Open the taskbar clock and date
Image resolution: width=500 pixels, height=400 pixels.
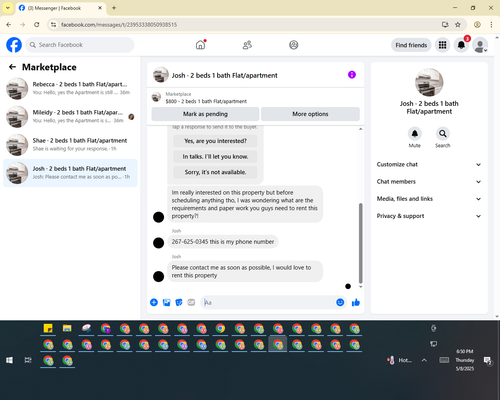click(x=465, y=360)
